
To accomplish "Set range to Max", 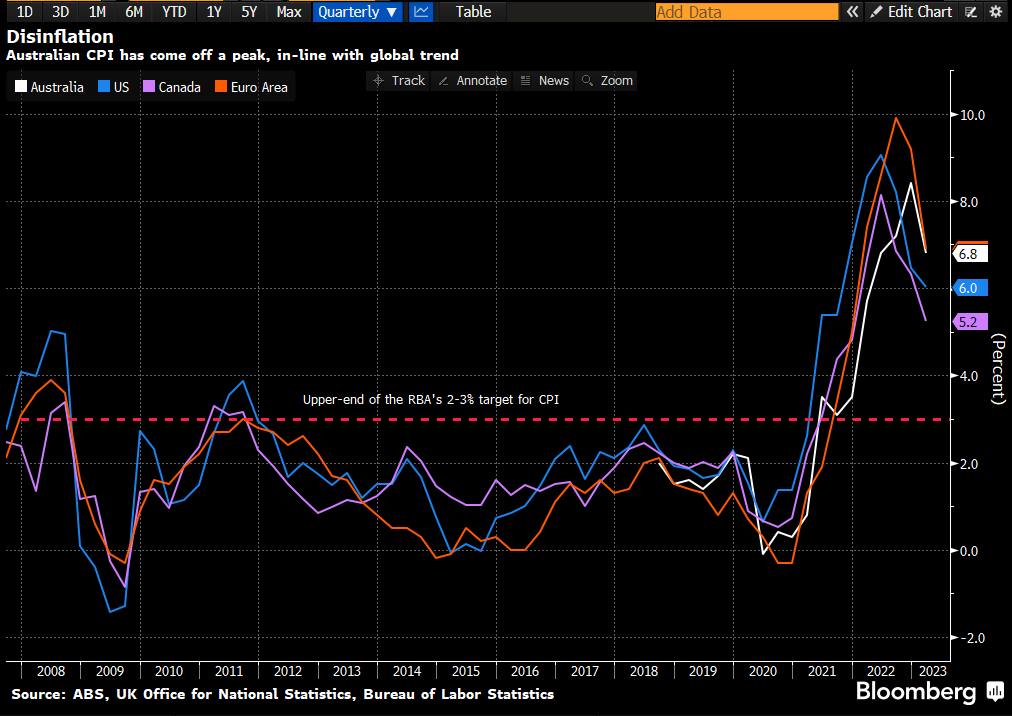I will (288, 12).
